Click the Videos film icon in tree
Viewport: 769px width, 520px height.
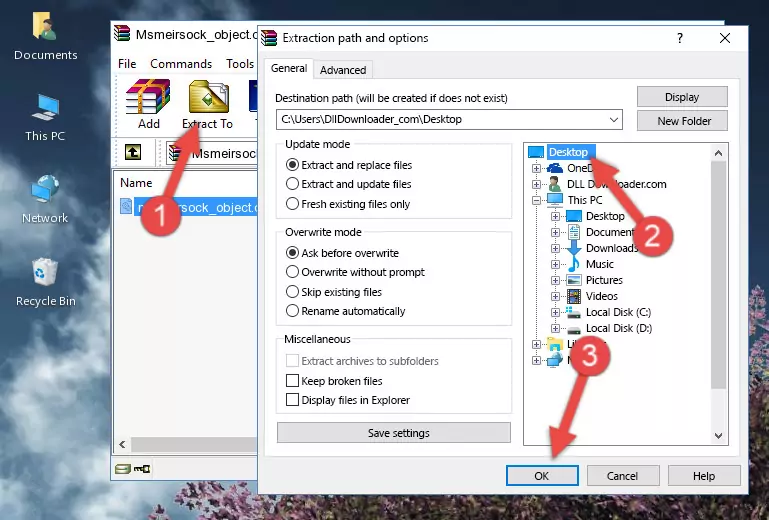coord(573,296)
